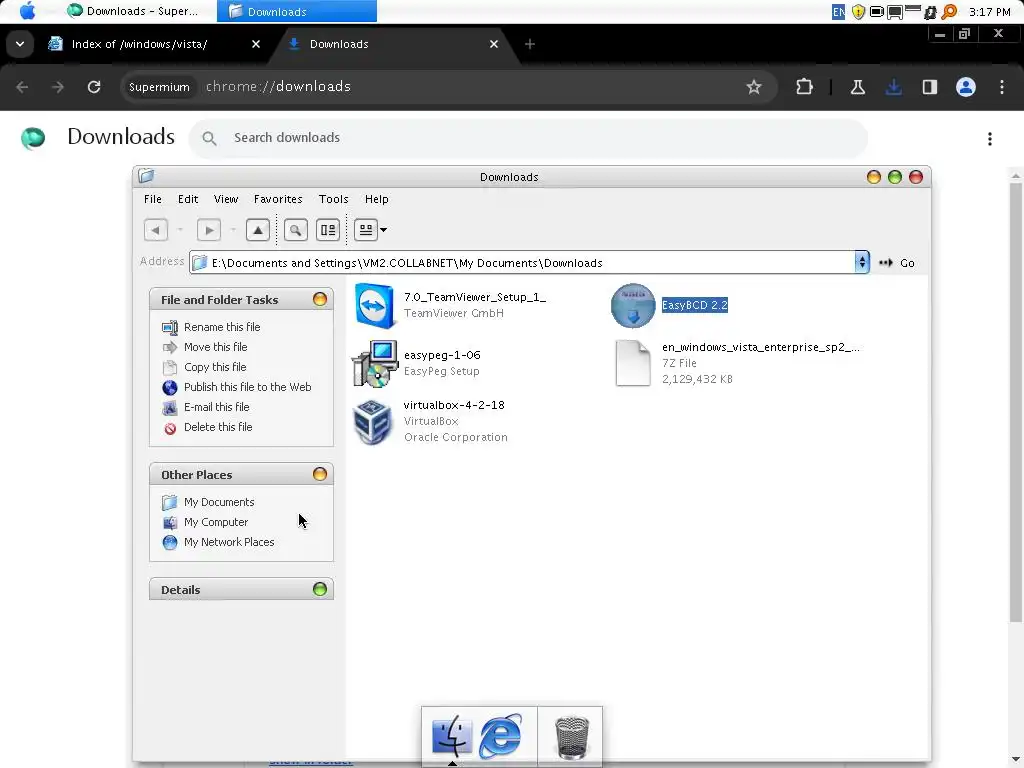Open the Downloads page more-actions menu
Screen dimensions: 1024x768
point(990,138)
